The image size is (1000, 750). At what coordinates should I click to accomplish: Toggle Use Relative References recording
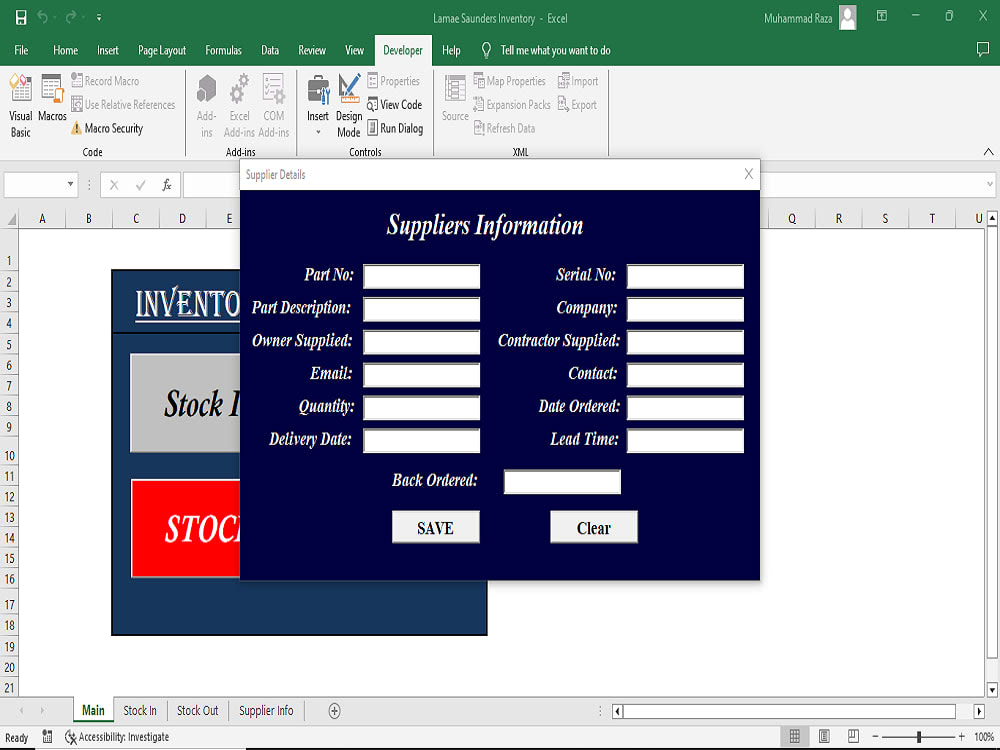[124, 105]
